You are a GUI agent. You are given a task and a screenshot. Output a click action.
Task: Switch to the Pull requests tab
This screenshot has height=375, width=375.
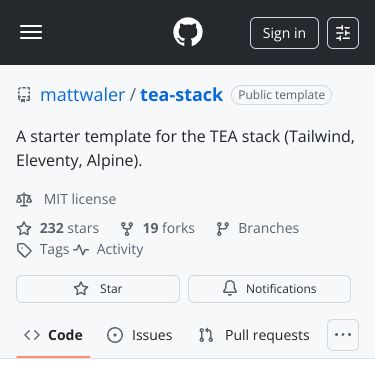click(254, 335)
